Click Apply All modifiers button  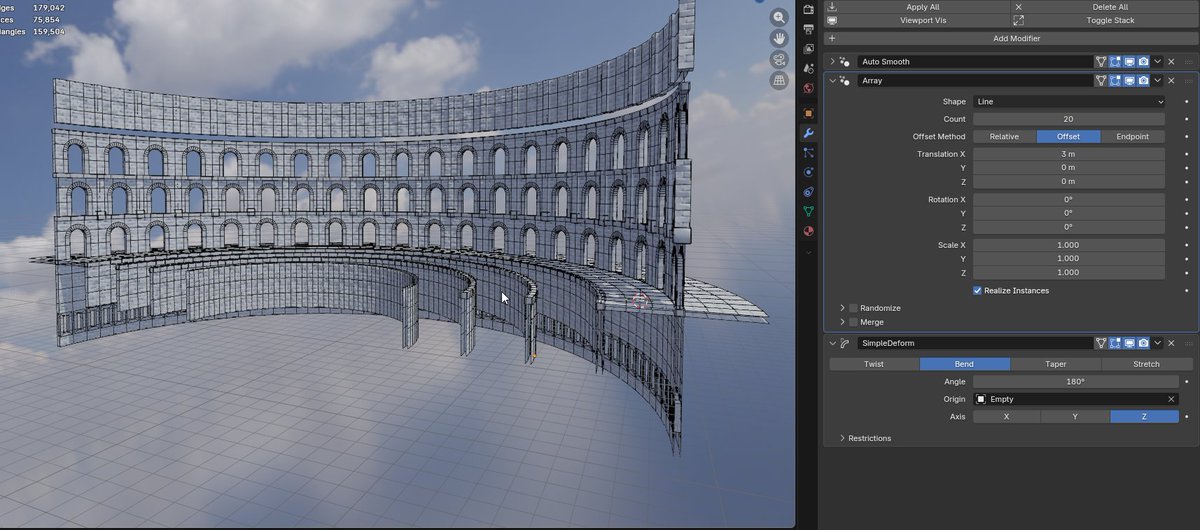pos(917,7)
